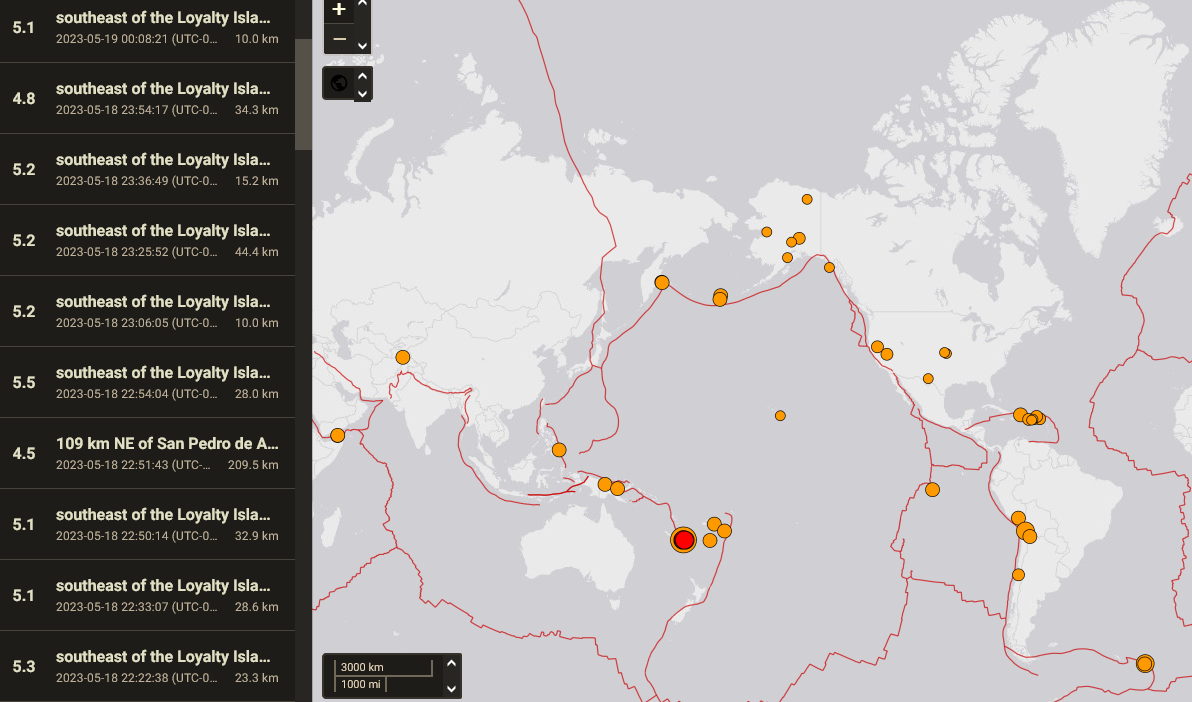This screenshot has height=702, width=1192.
Task: Select the northernmost Alaska earthquake marker
Action: click(x=807, y=199)
